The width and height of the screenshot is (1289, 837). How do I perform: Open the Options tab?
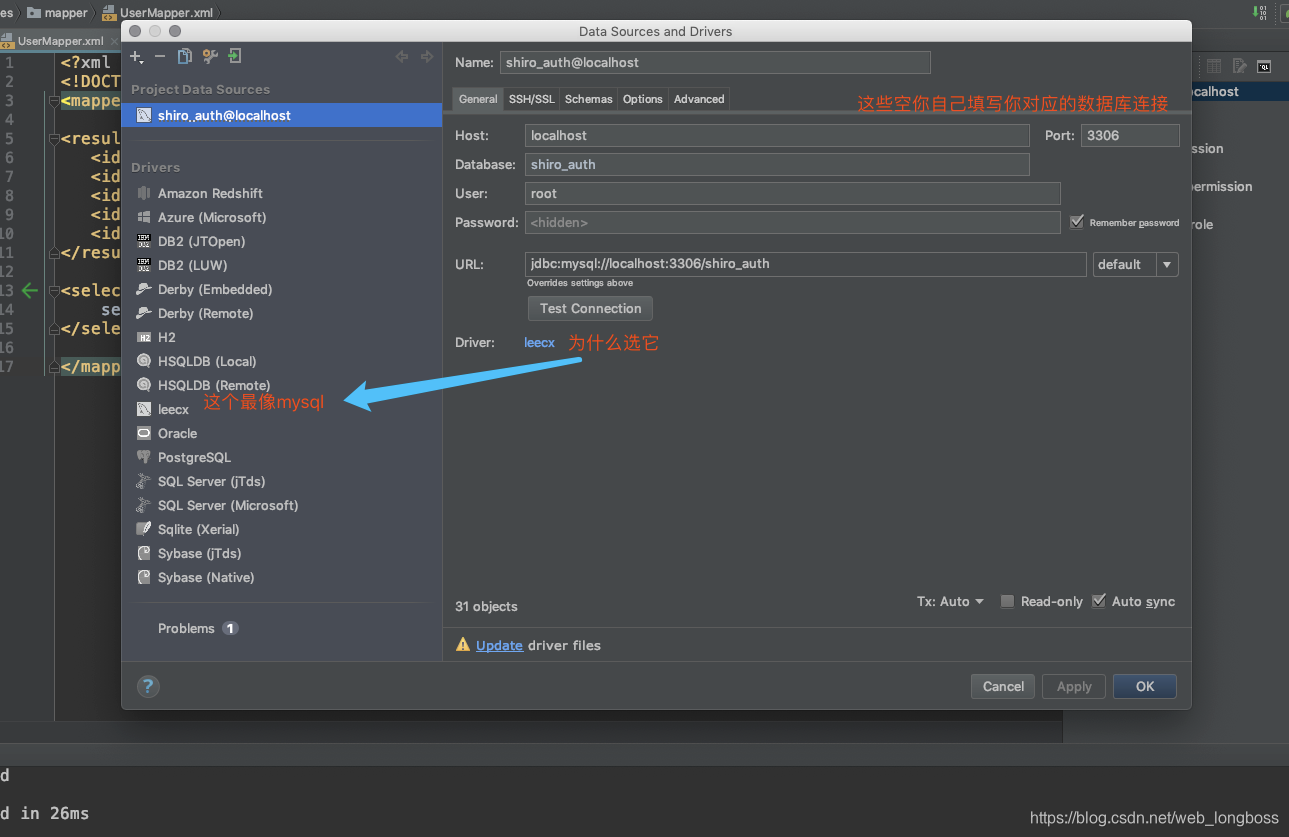(x=643, y=99)
